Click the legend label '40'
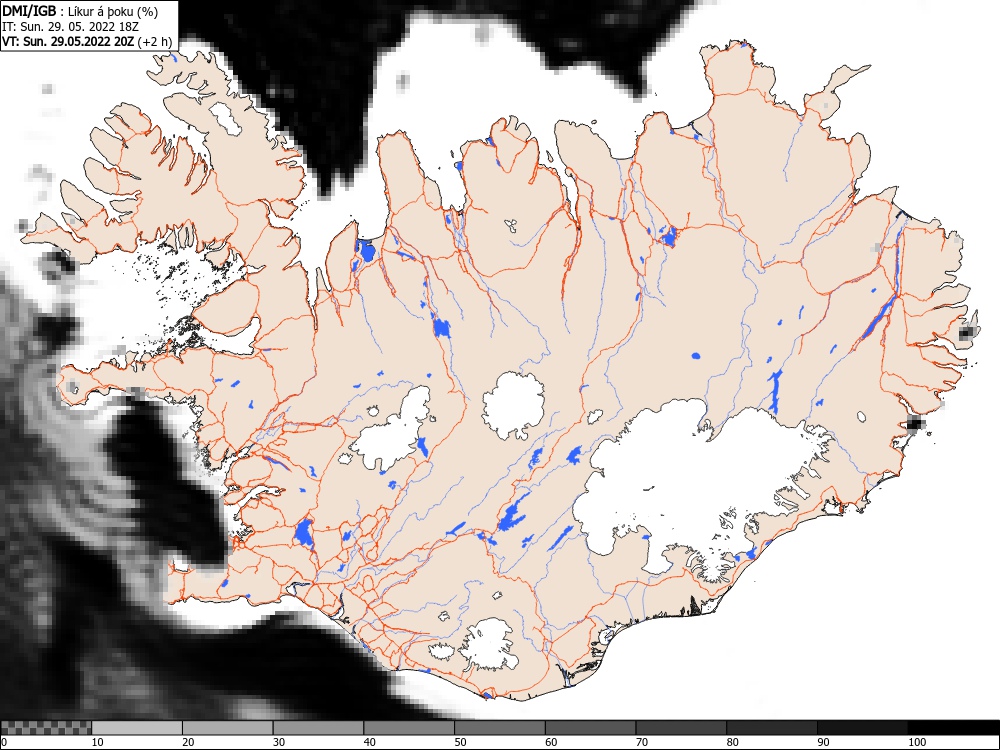Screen dimensions: 1000x750 click(x=369, y=742)
